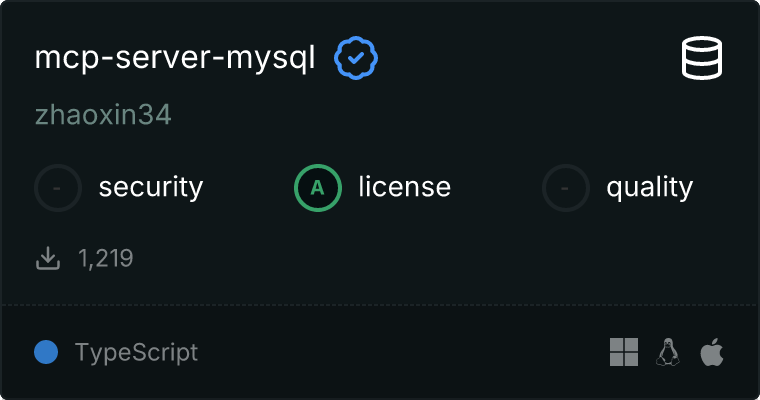The width and height of the screenshot is (760, 400).
Task: Click empty footer space beside TypeScript
Action: coord(400,352)
